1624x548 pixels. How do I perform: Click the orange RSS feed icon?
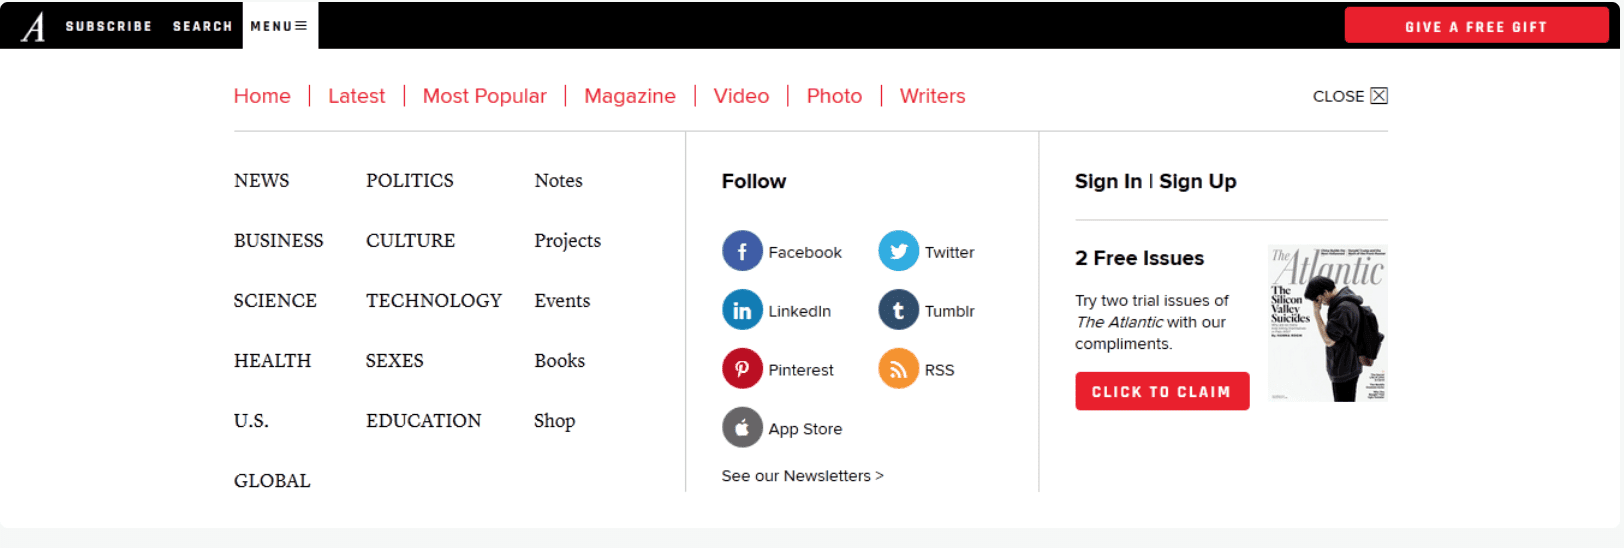tap(898, 369)
